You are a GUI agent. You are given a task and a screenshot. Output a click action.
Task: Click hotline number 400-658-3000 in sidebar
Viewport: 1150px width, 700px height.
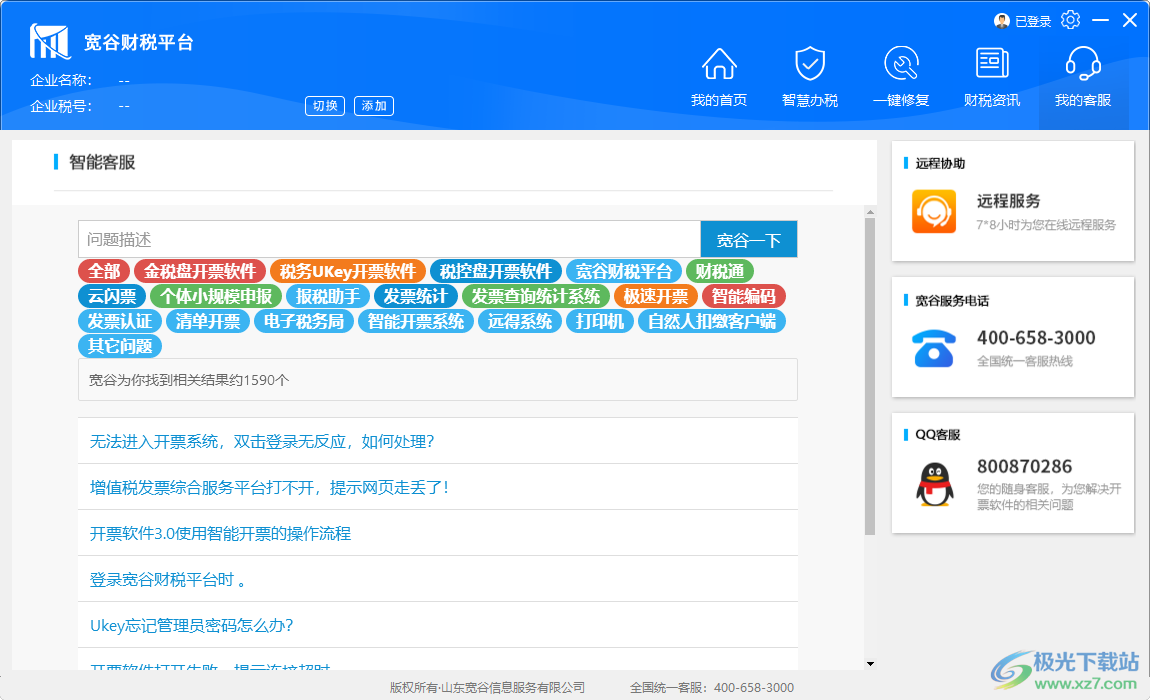[x=1036, y=338]
